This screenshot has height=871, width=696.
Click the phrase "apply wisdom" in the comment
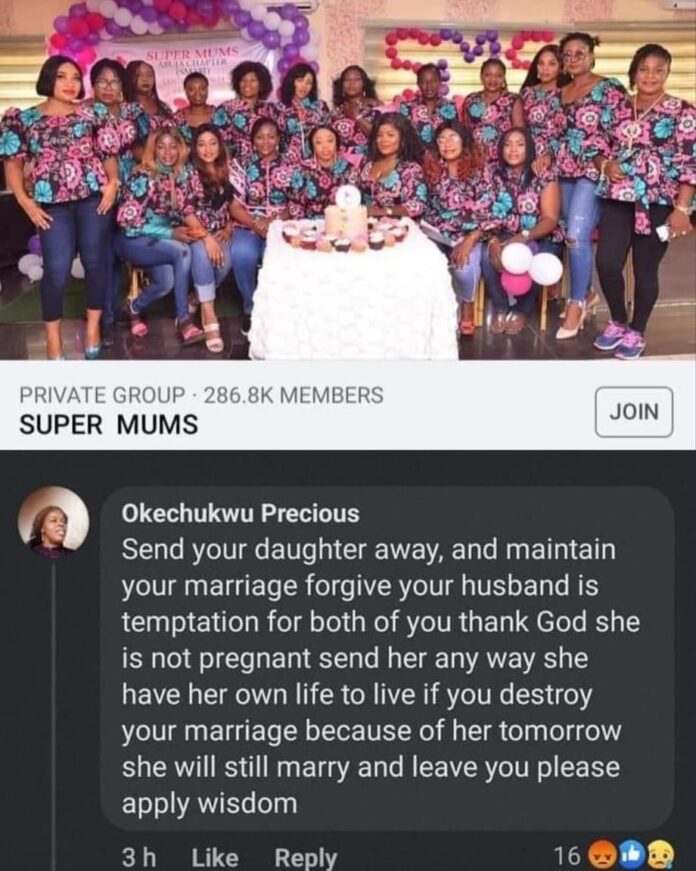pyautogui.click(x=209, y=802)
